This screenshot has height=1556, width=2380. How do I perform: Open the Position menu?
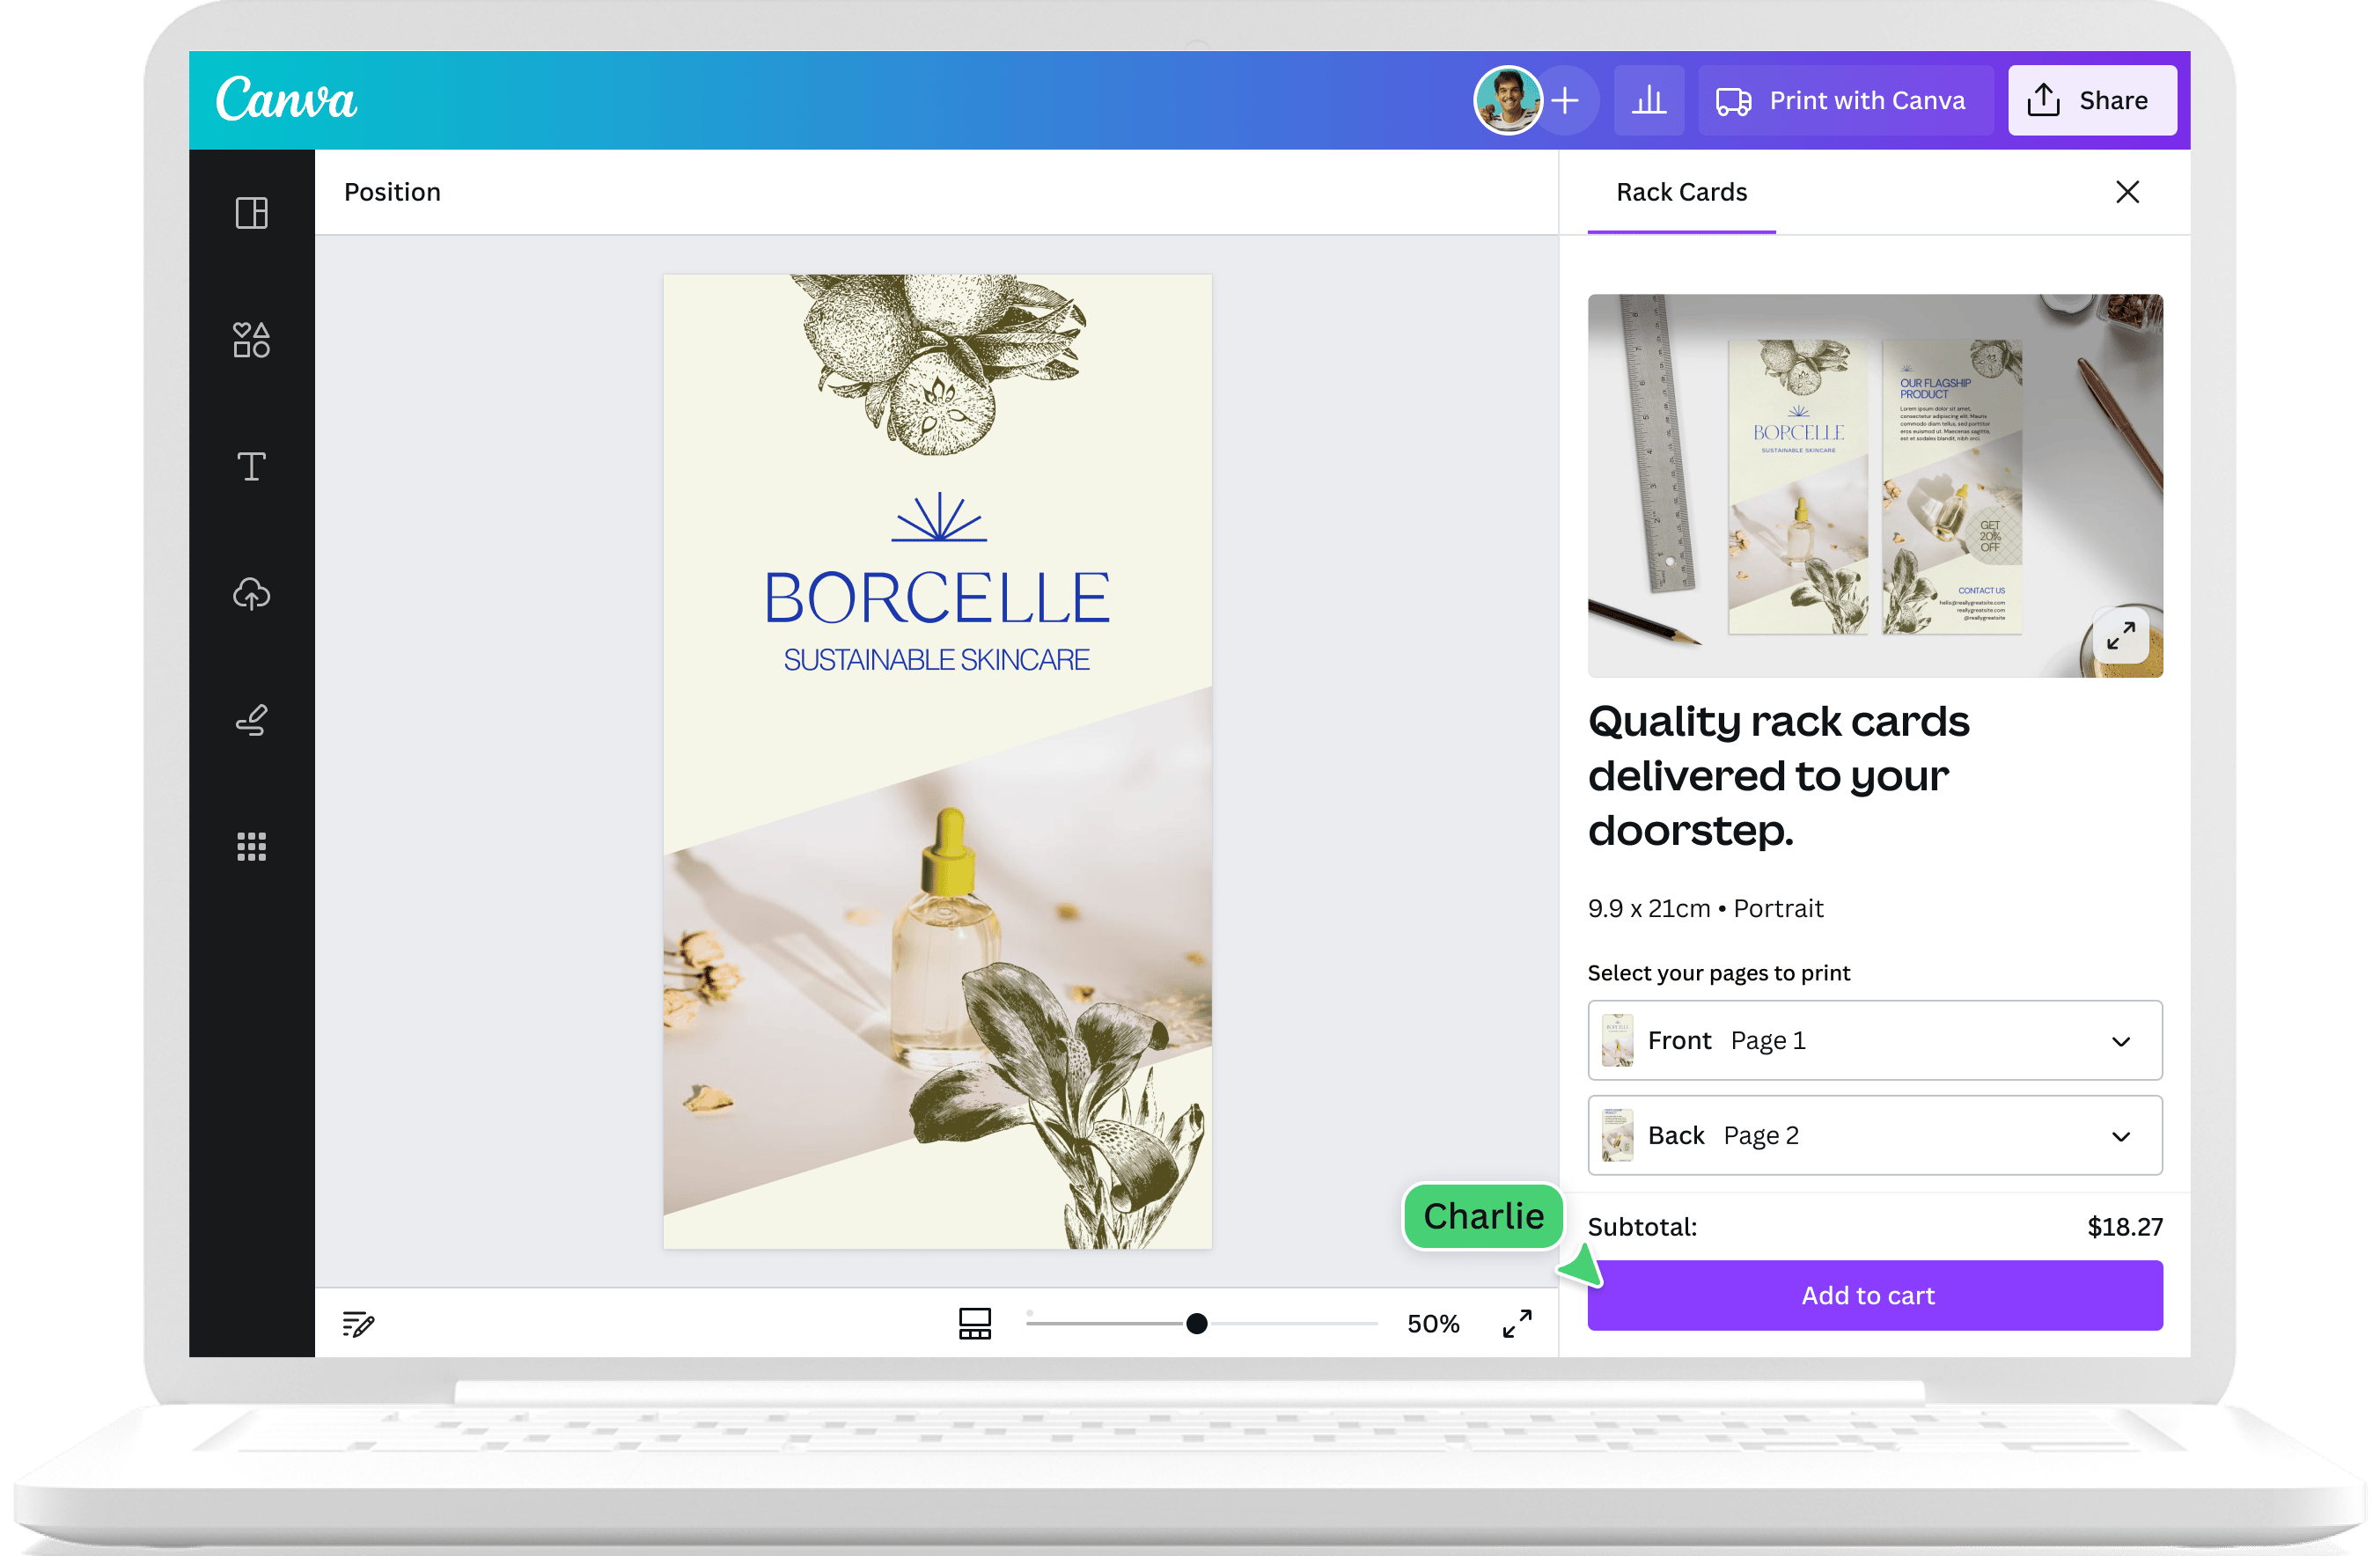click(392, 192)
